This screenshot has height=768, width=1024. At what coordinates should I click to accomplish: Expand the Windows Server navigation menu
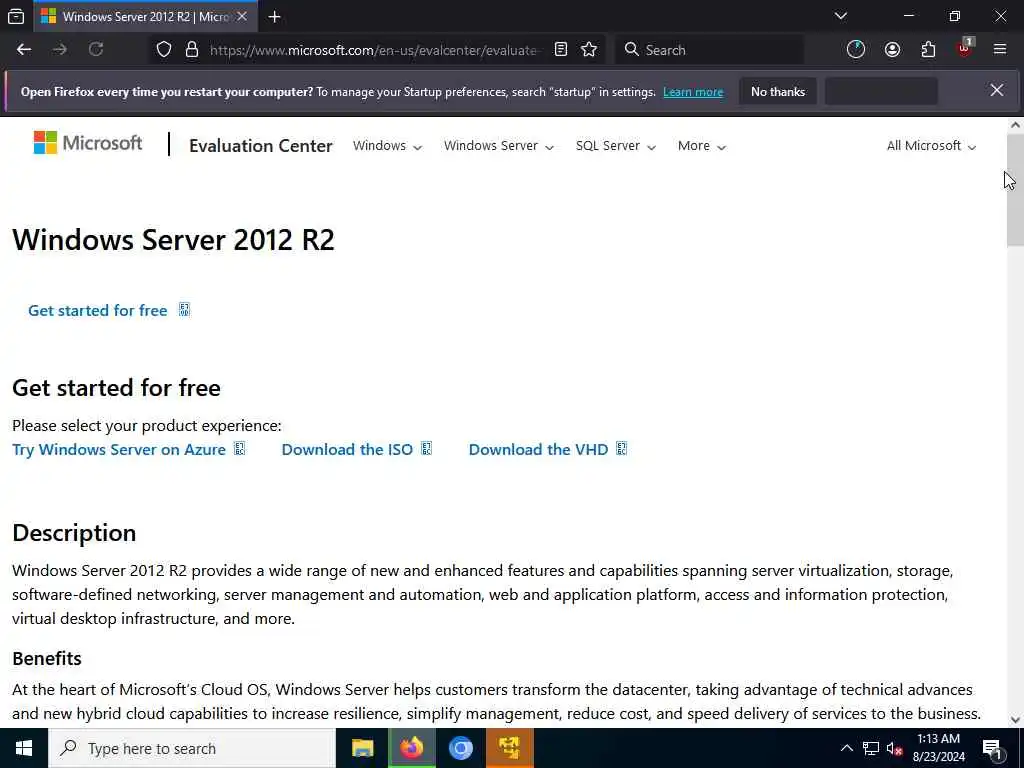pos(499,146)
